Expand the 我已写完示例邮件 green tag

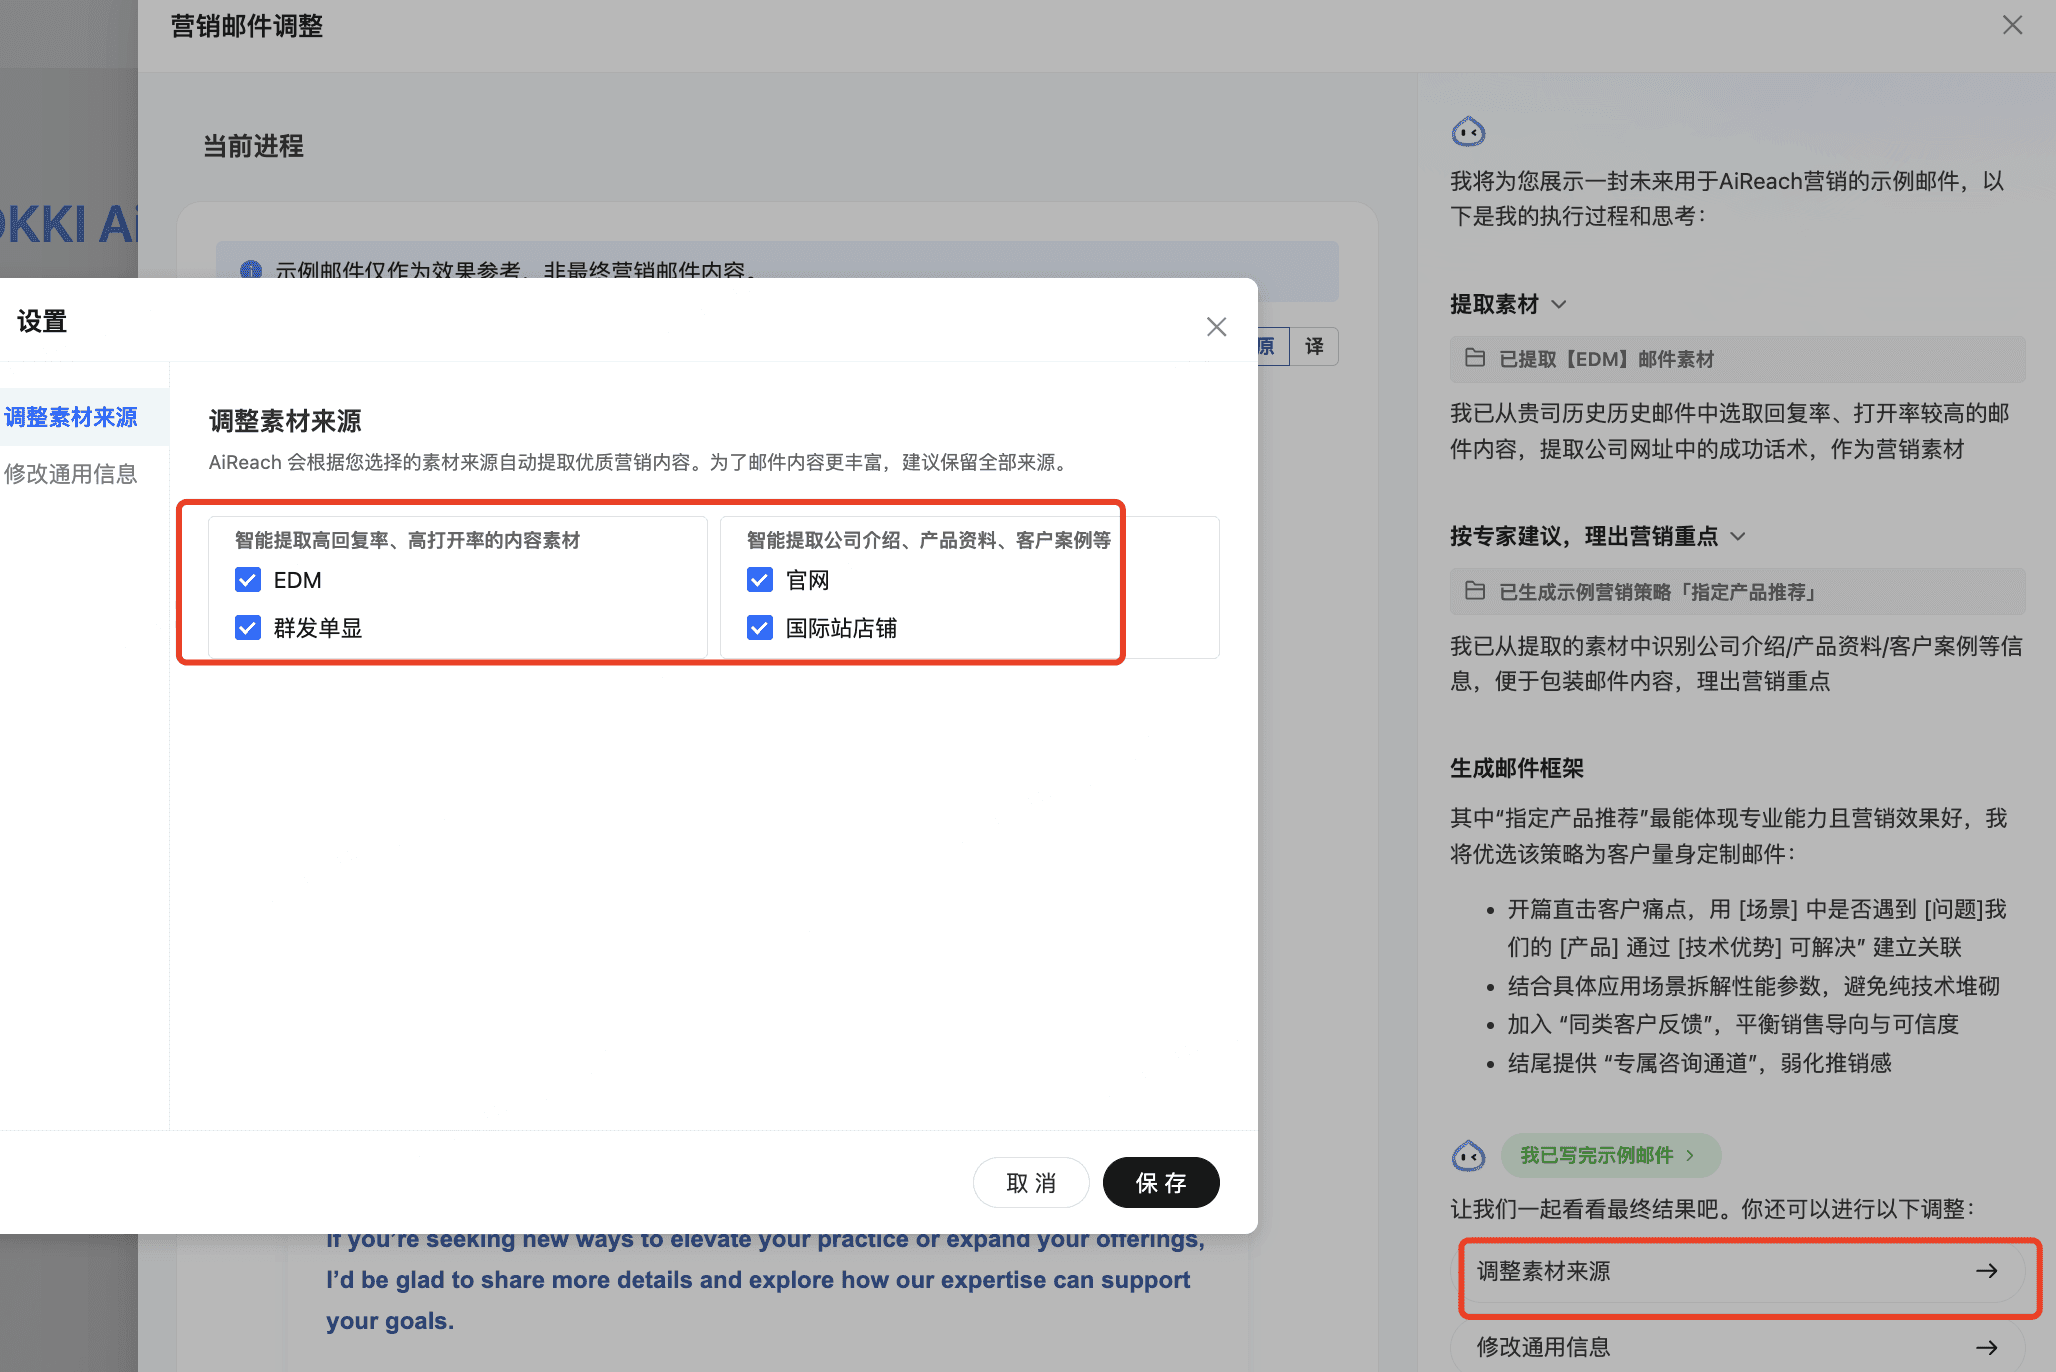coord(1610,1156)
